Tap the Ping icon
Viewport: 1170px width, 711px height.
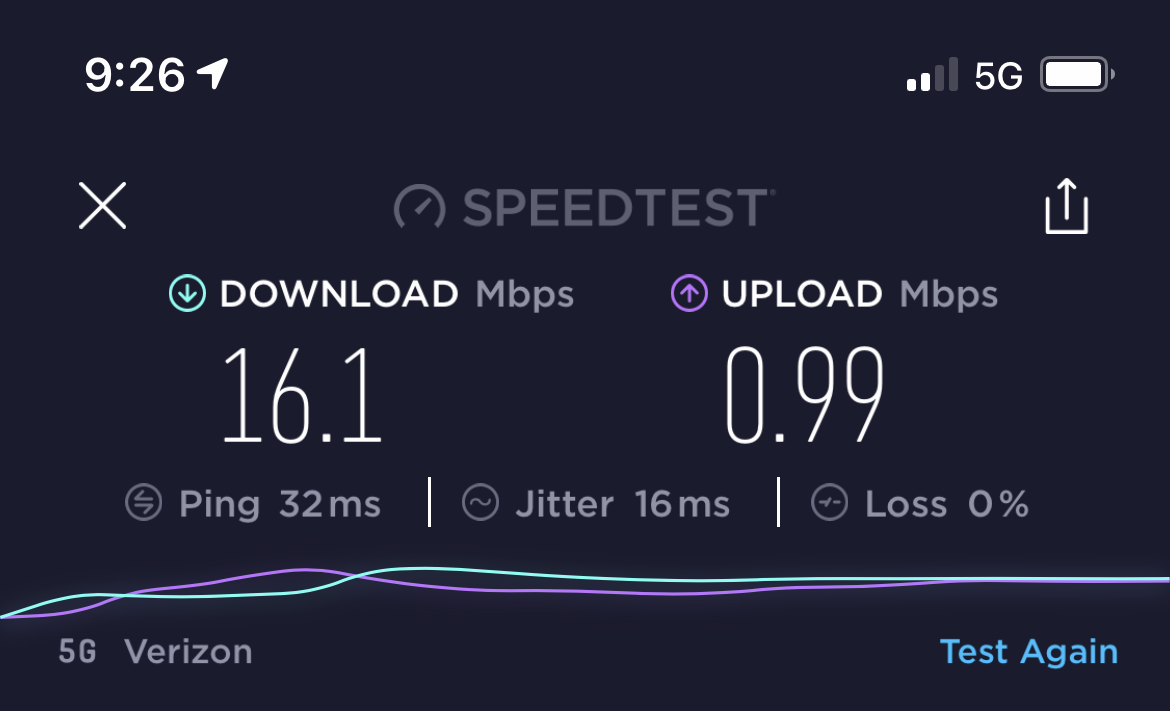pos(143,502)
